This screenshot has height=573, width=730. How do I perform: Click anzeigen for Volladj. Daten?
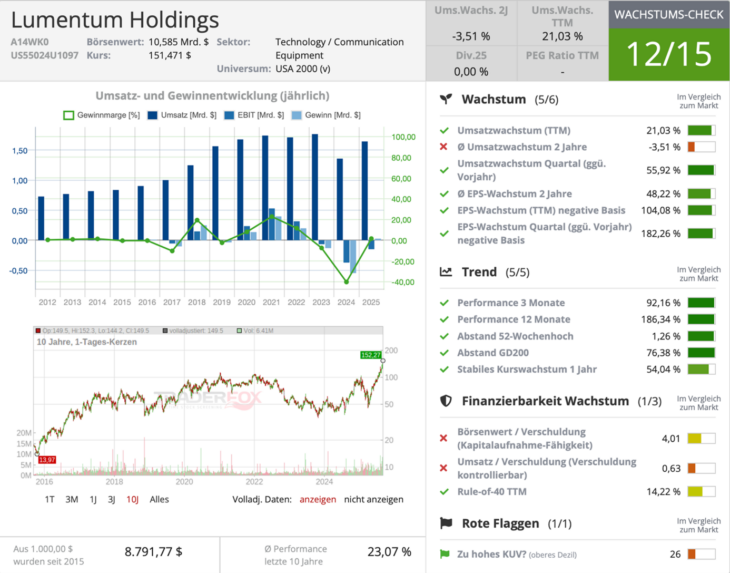tap(318, 499)
